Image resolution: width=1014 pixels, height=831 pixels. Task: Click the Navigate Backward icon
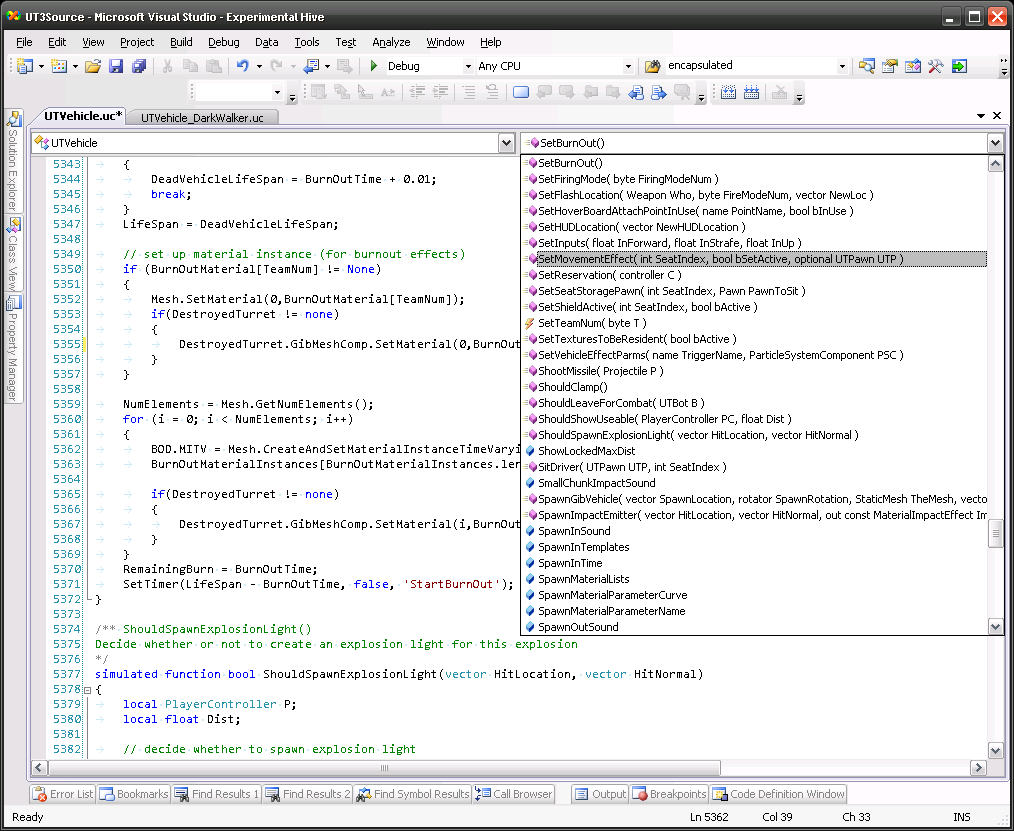[312, 66]
